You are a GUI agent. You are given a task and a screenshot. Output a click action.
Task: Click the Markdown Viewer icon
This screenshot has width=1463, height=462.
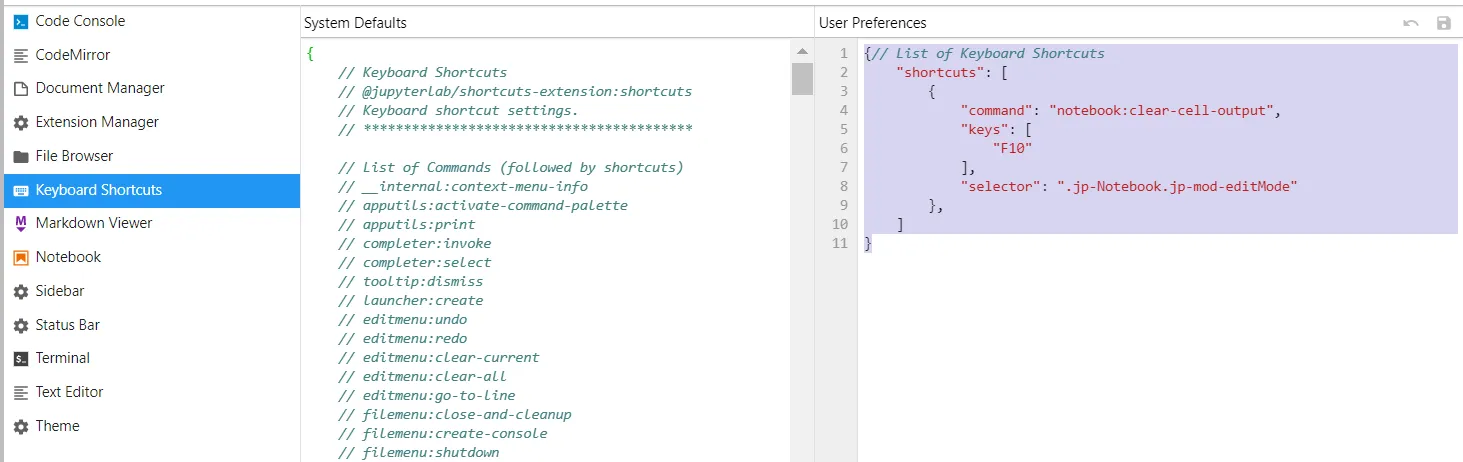20,224
